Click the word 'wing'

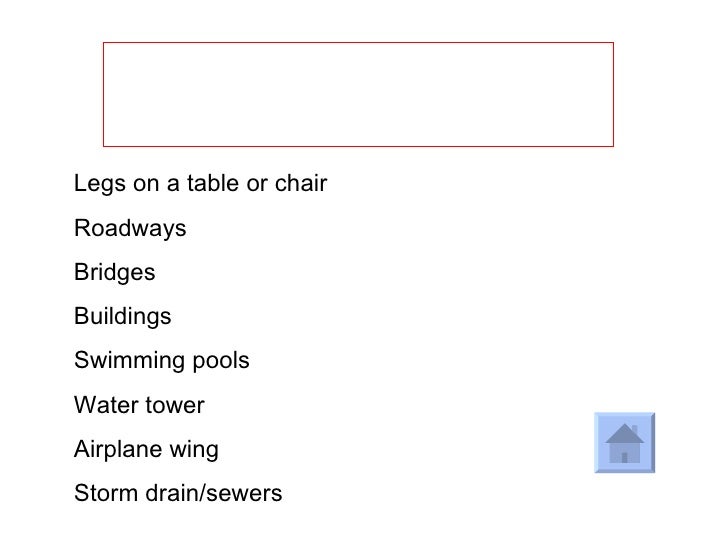pos(194,450)
